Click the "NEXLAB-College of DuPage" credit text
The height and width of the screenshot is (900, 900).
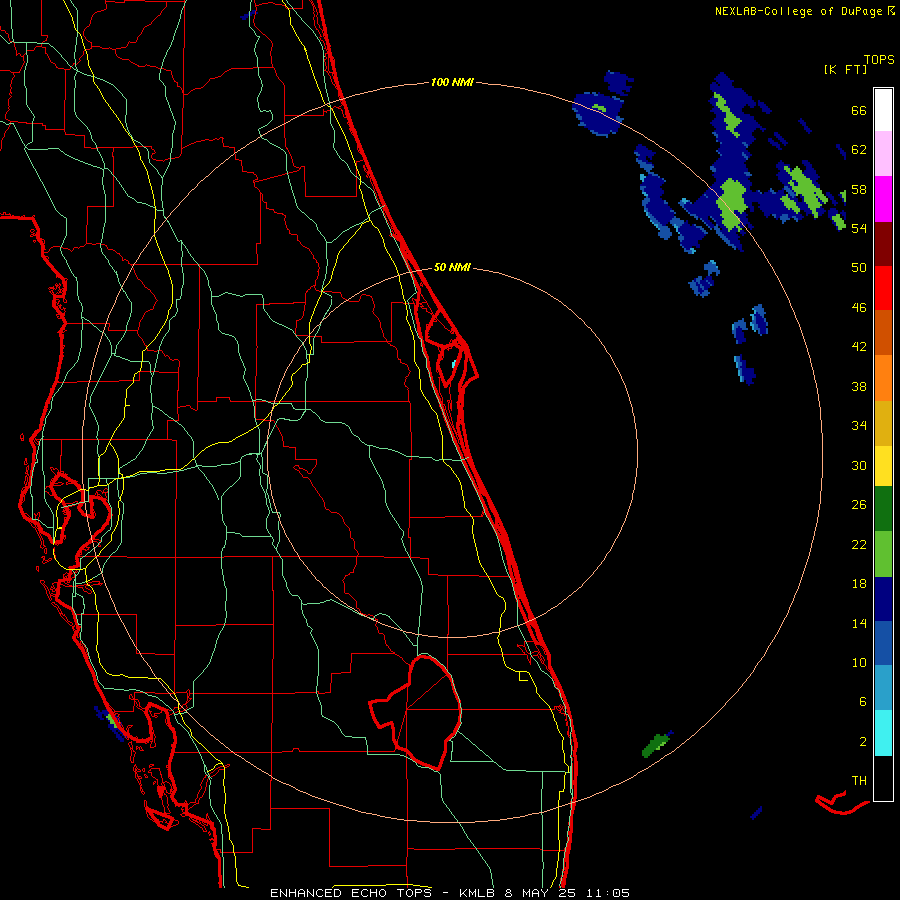pyautogui.click(x=798, y=11)
